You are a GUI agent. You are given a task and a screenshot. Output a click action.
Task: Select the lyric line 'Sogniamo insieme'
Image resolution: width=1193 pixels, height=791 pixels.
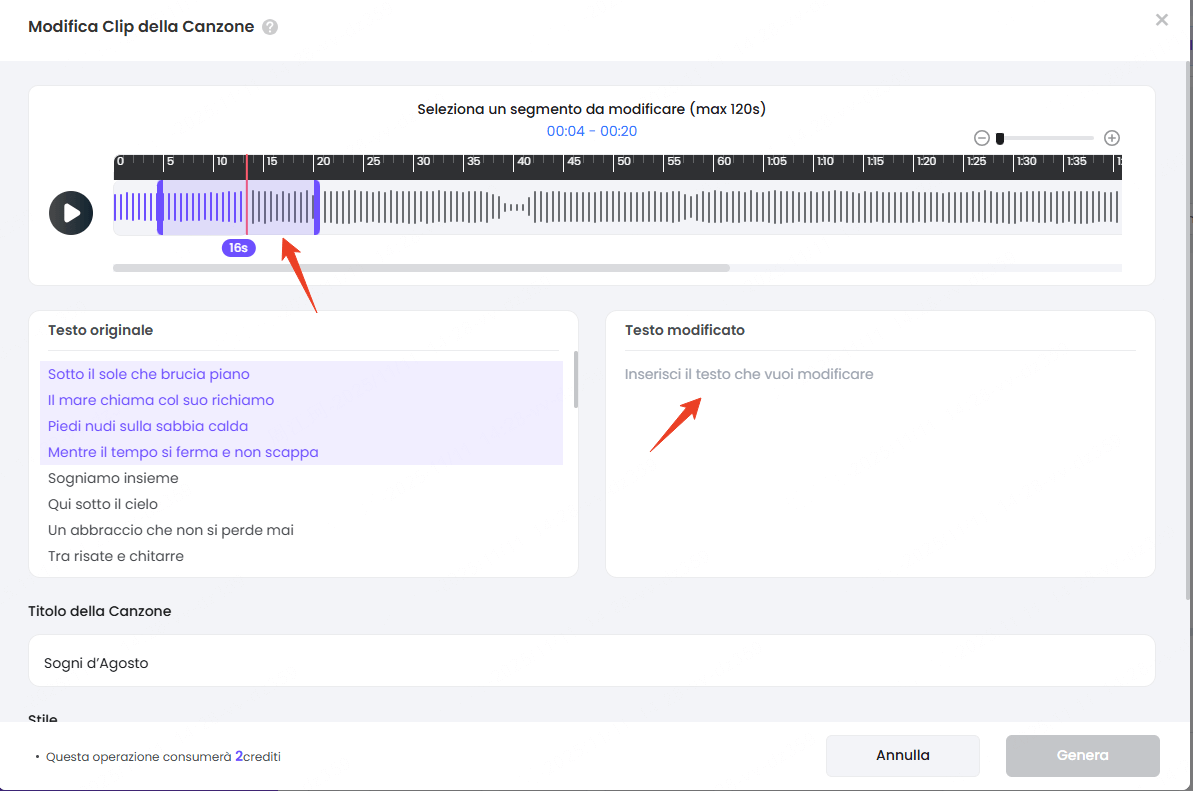tap(113, 478)
